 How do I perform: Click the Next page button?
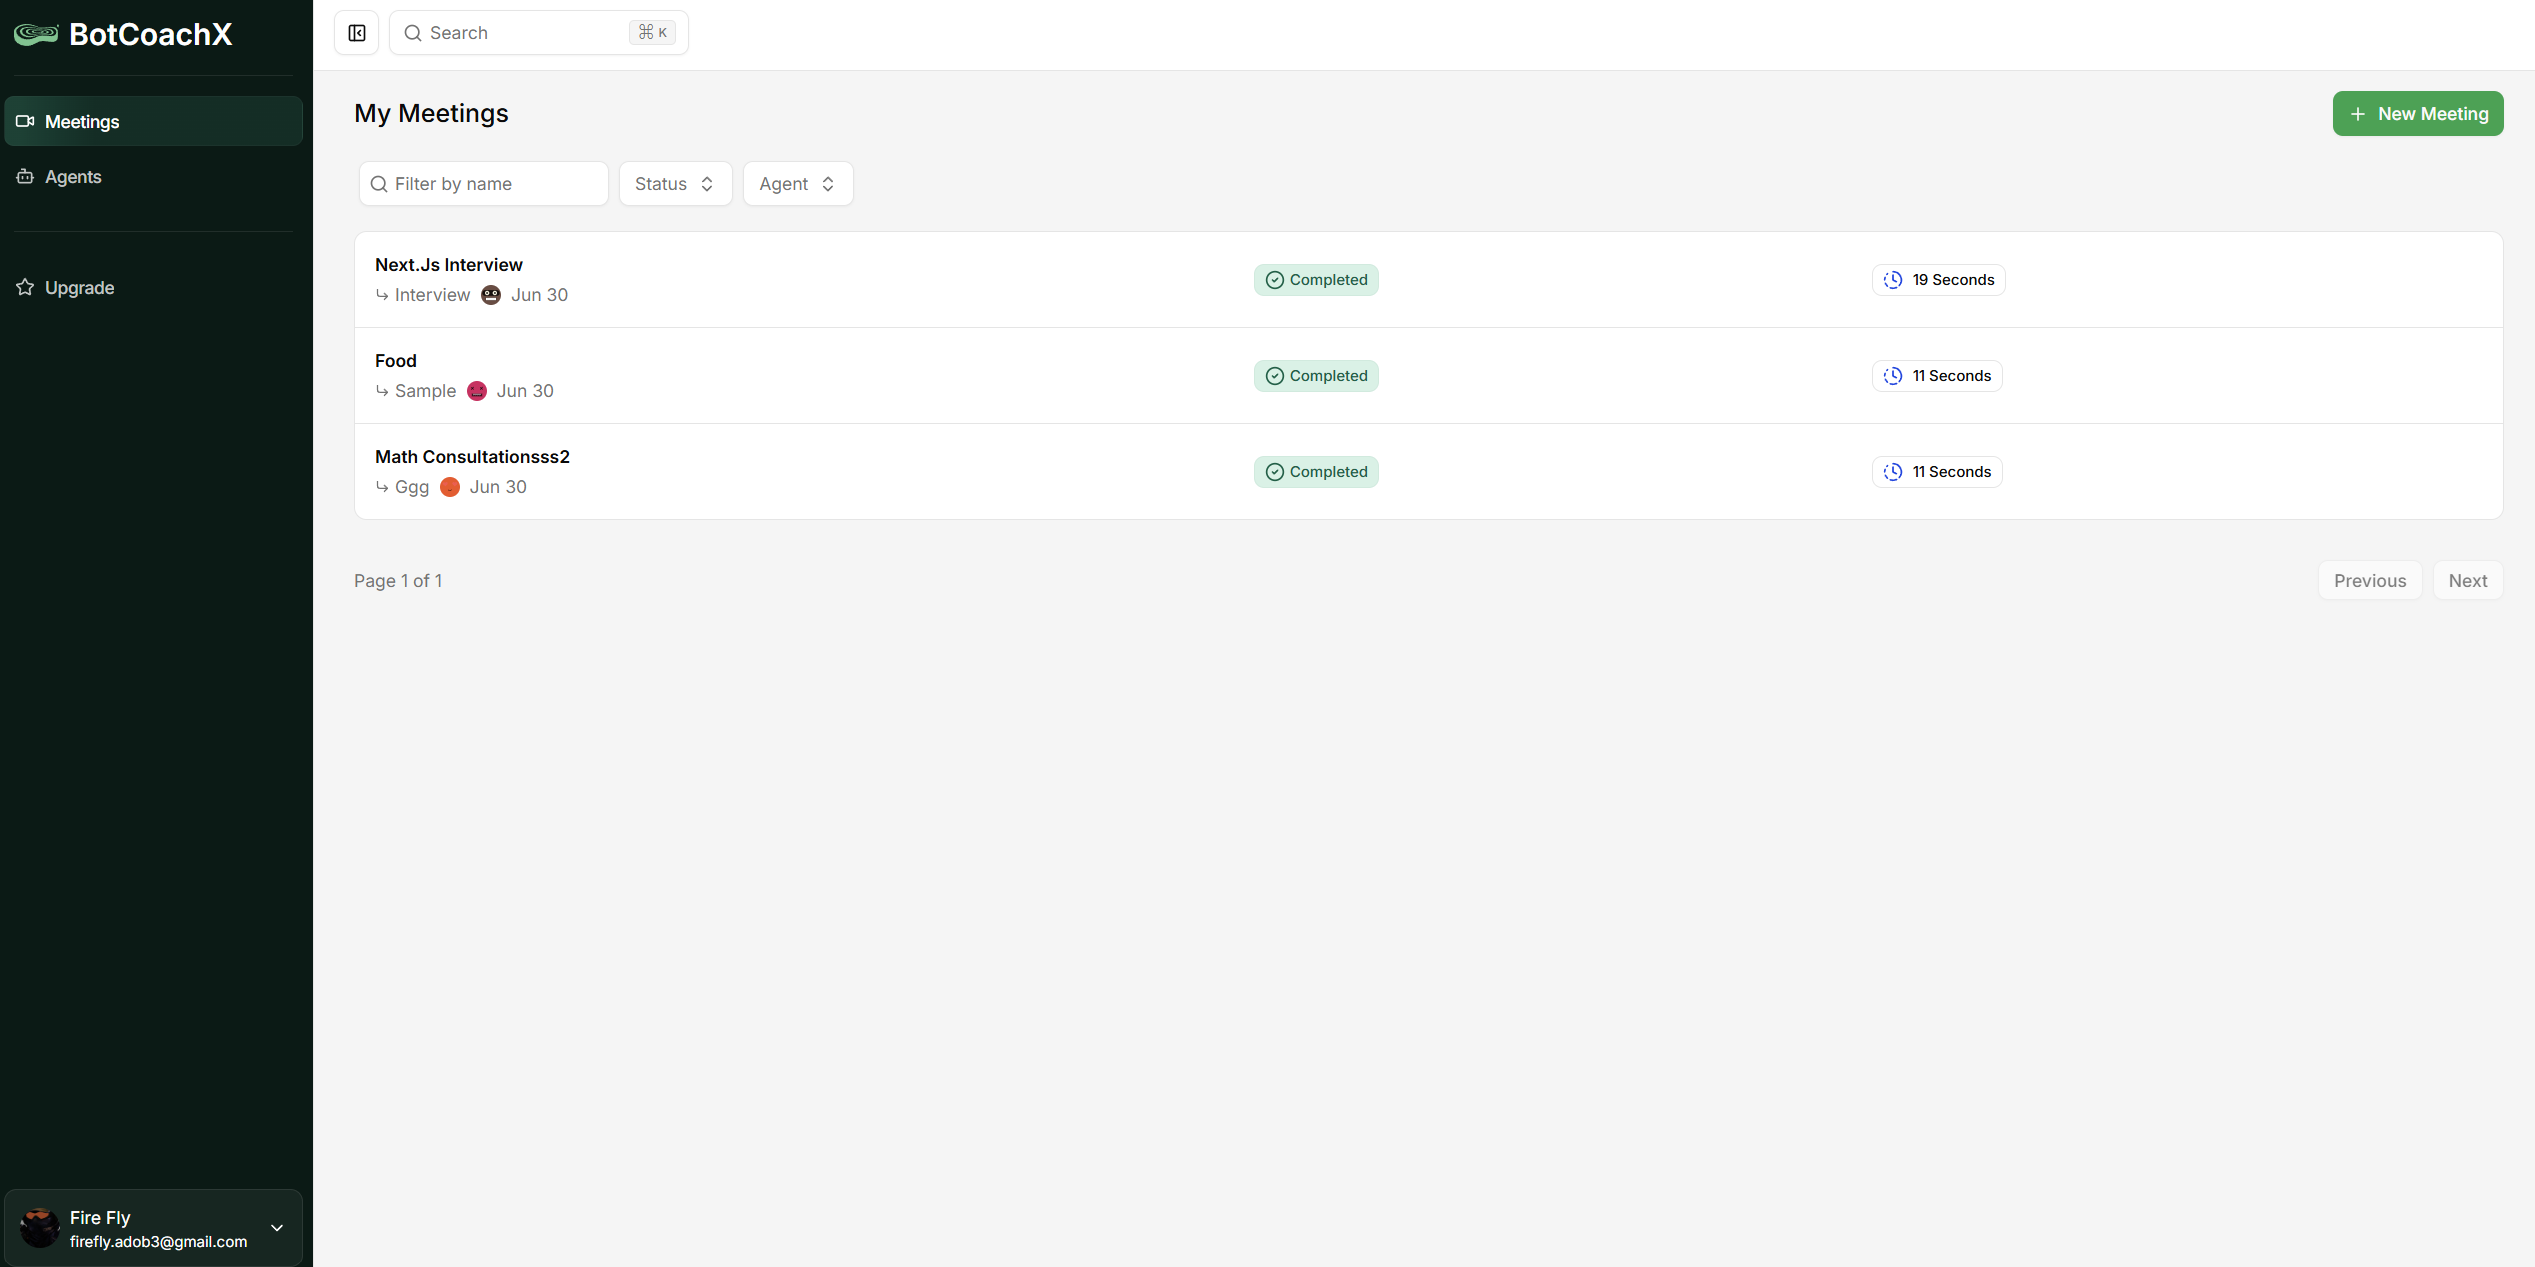point(2468,581)
